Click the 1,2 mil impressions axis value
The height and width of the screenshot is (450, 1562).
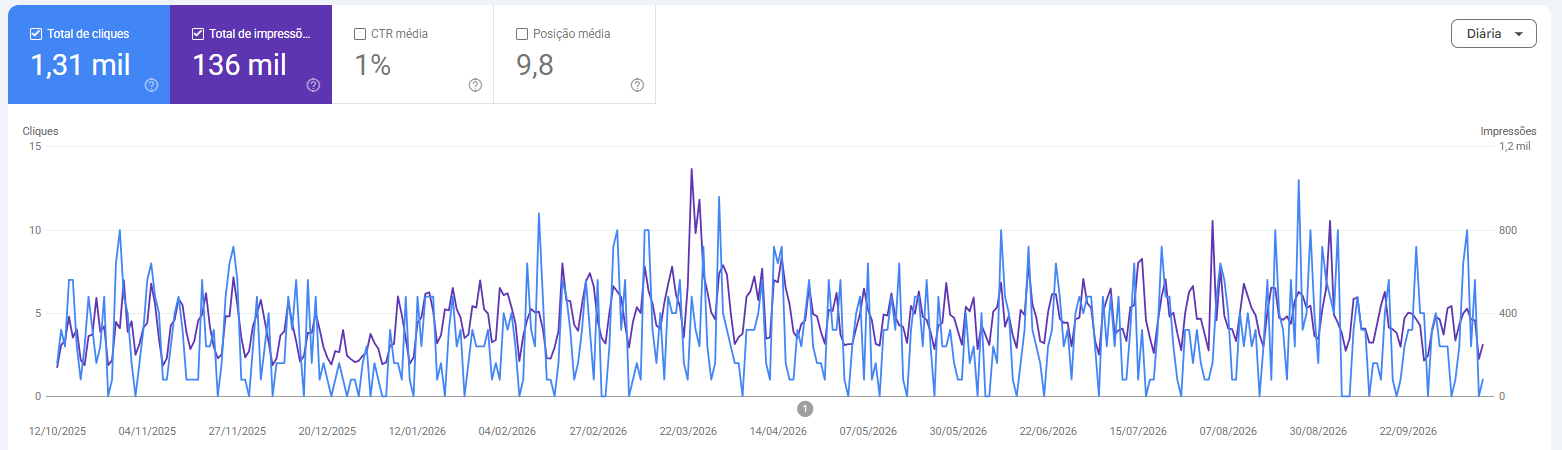1514,146
